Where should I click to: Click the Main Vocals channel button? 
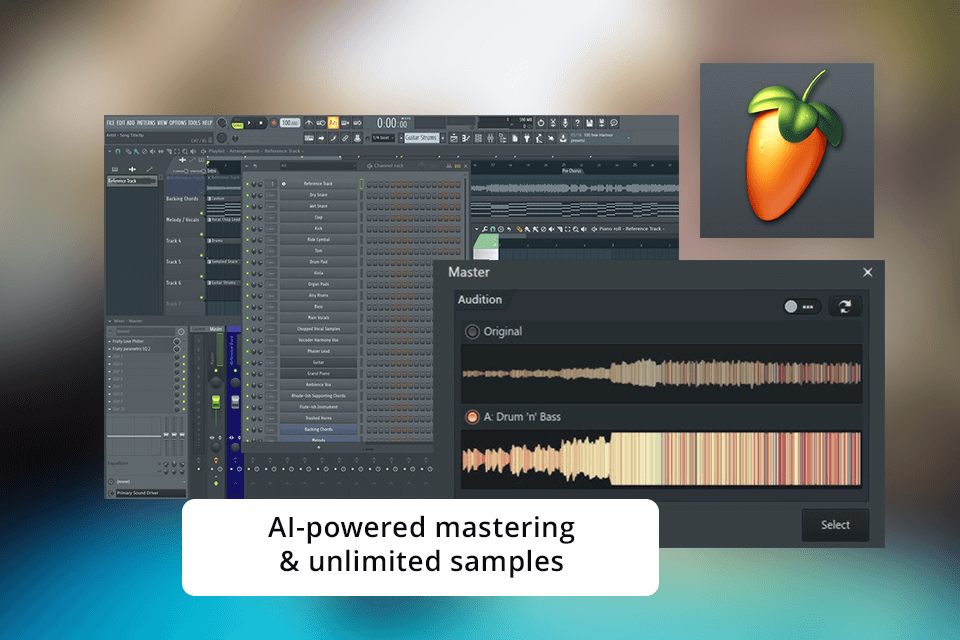[318, 318]
